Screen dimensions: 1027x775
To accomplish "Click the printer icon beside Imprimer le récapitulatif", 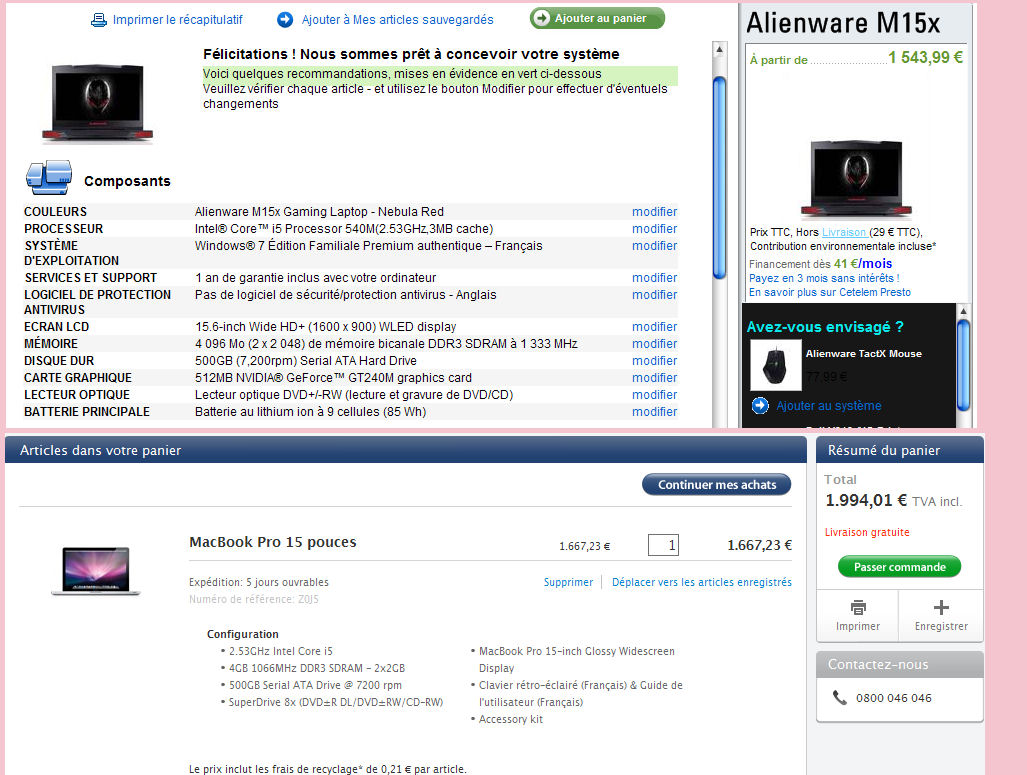I will [x=99, y=20].
